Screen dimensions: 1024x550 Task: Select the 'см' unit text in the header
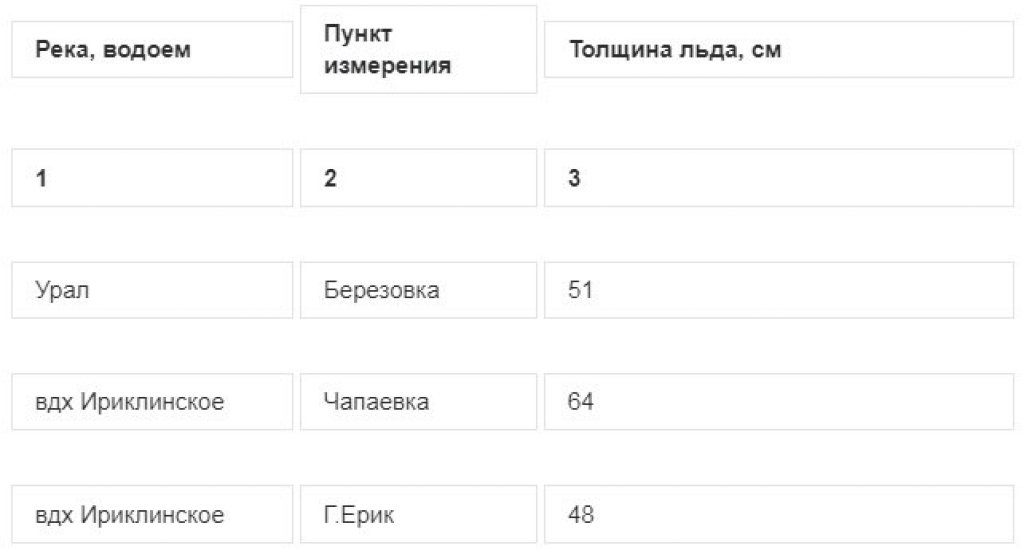click(766, 50)
